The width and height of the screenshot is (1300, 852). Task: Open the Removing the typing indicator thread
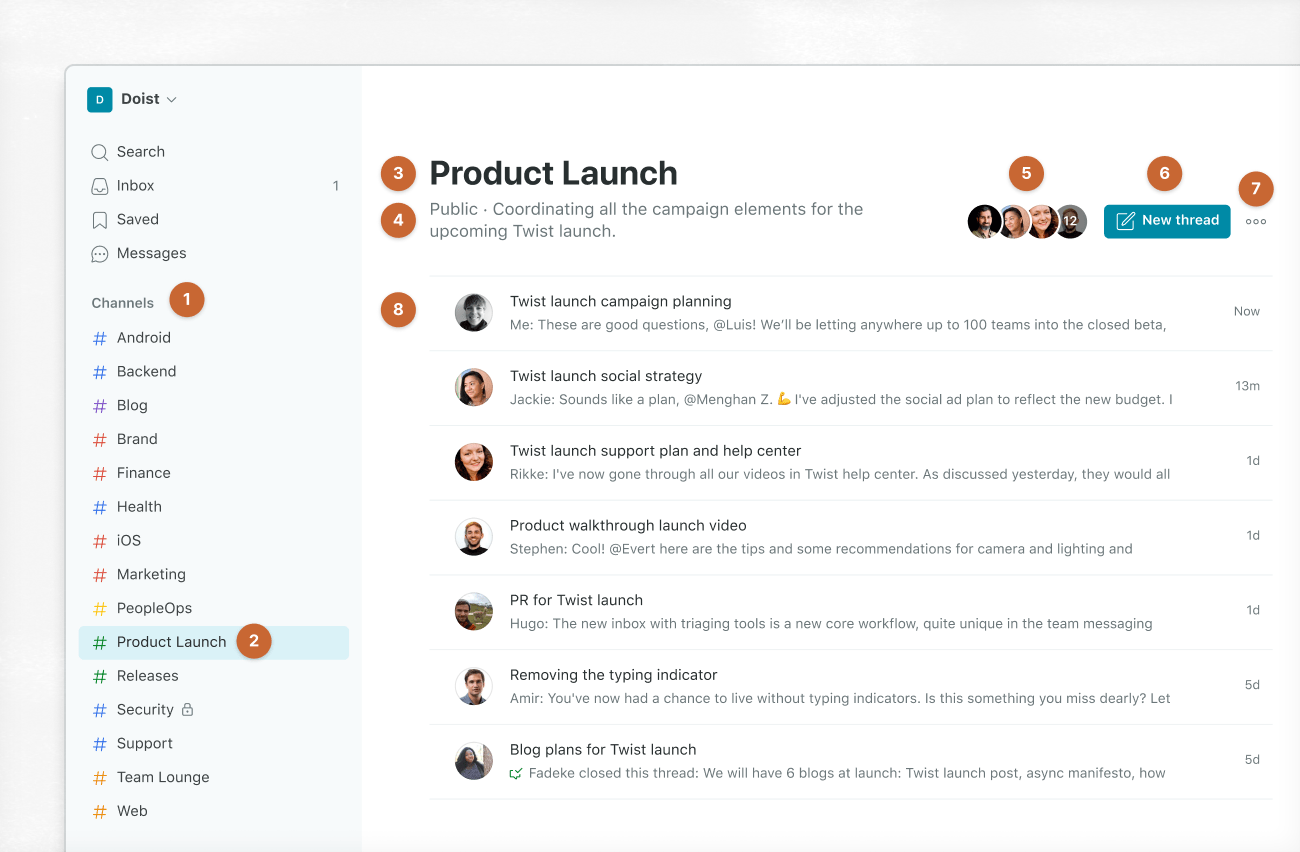(x=613, y=675)
